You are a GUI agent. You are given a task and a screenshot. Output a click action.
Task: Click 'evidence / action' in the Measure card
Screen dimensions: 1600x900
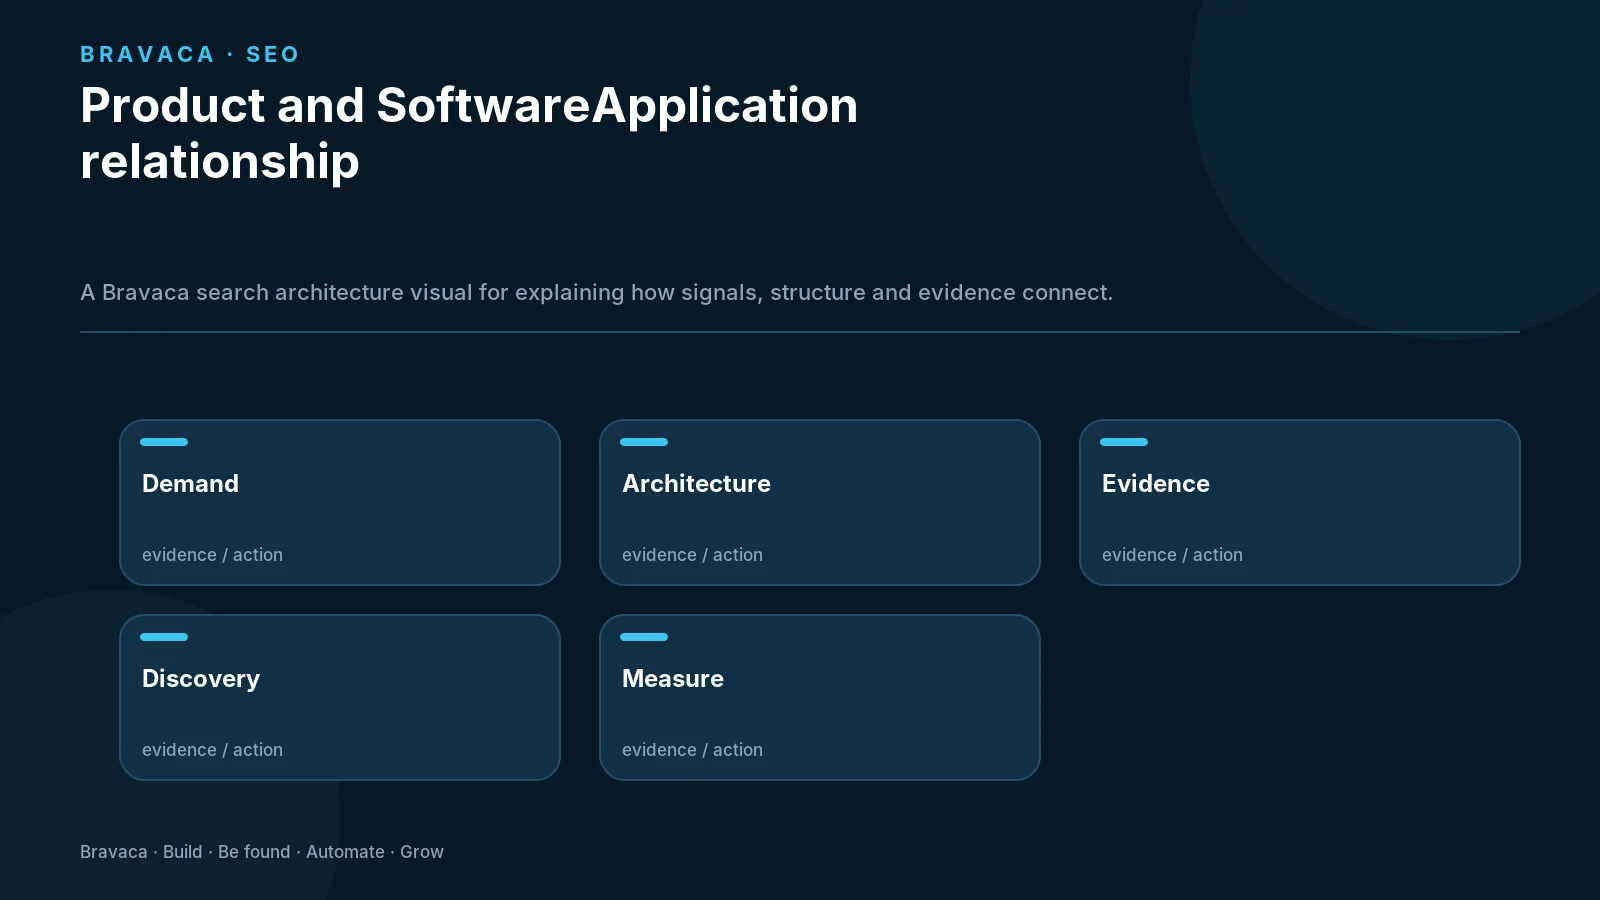tap(692, 750)
